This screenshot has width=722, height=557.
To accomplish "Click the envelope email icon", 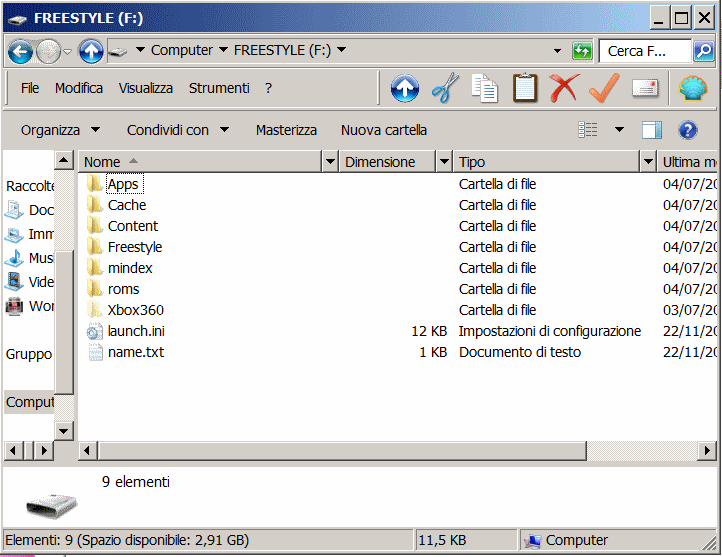I will pos(645,88).
